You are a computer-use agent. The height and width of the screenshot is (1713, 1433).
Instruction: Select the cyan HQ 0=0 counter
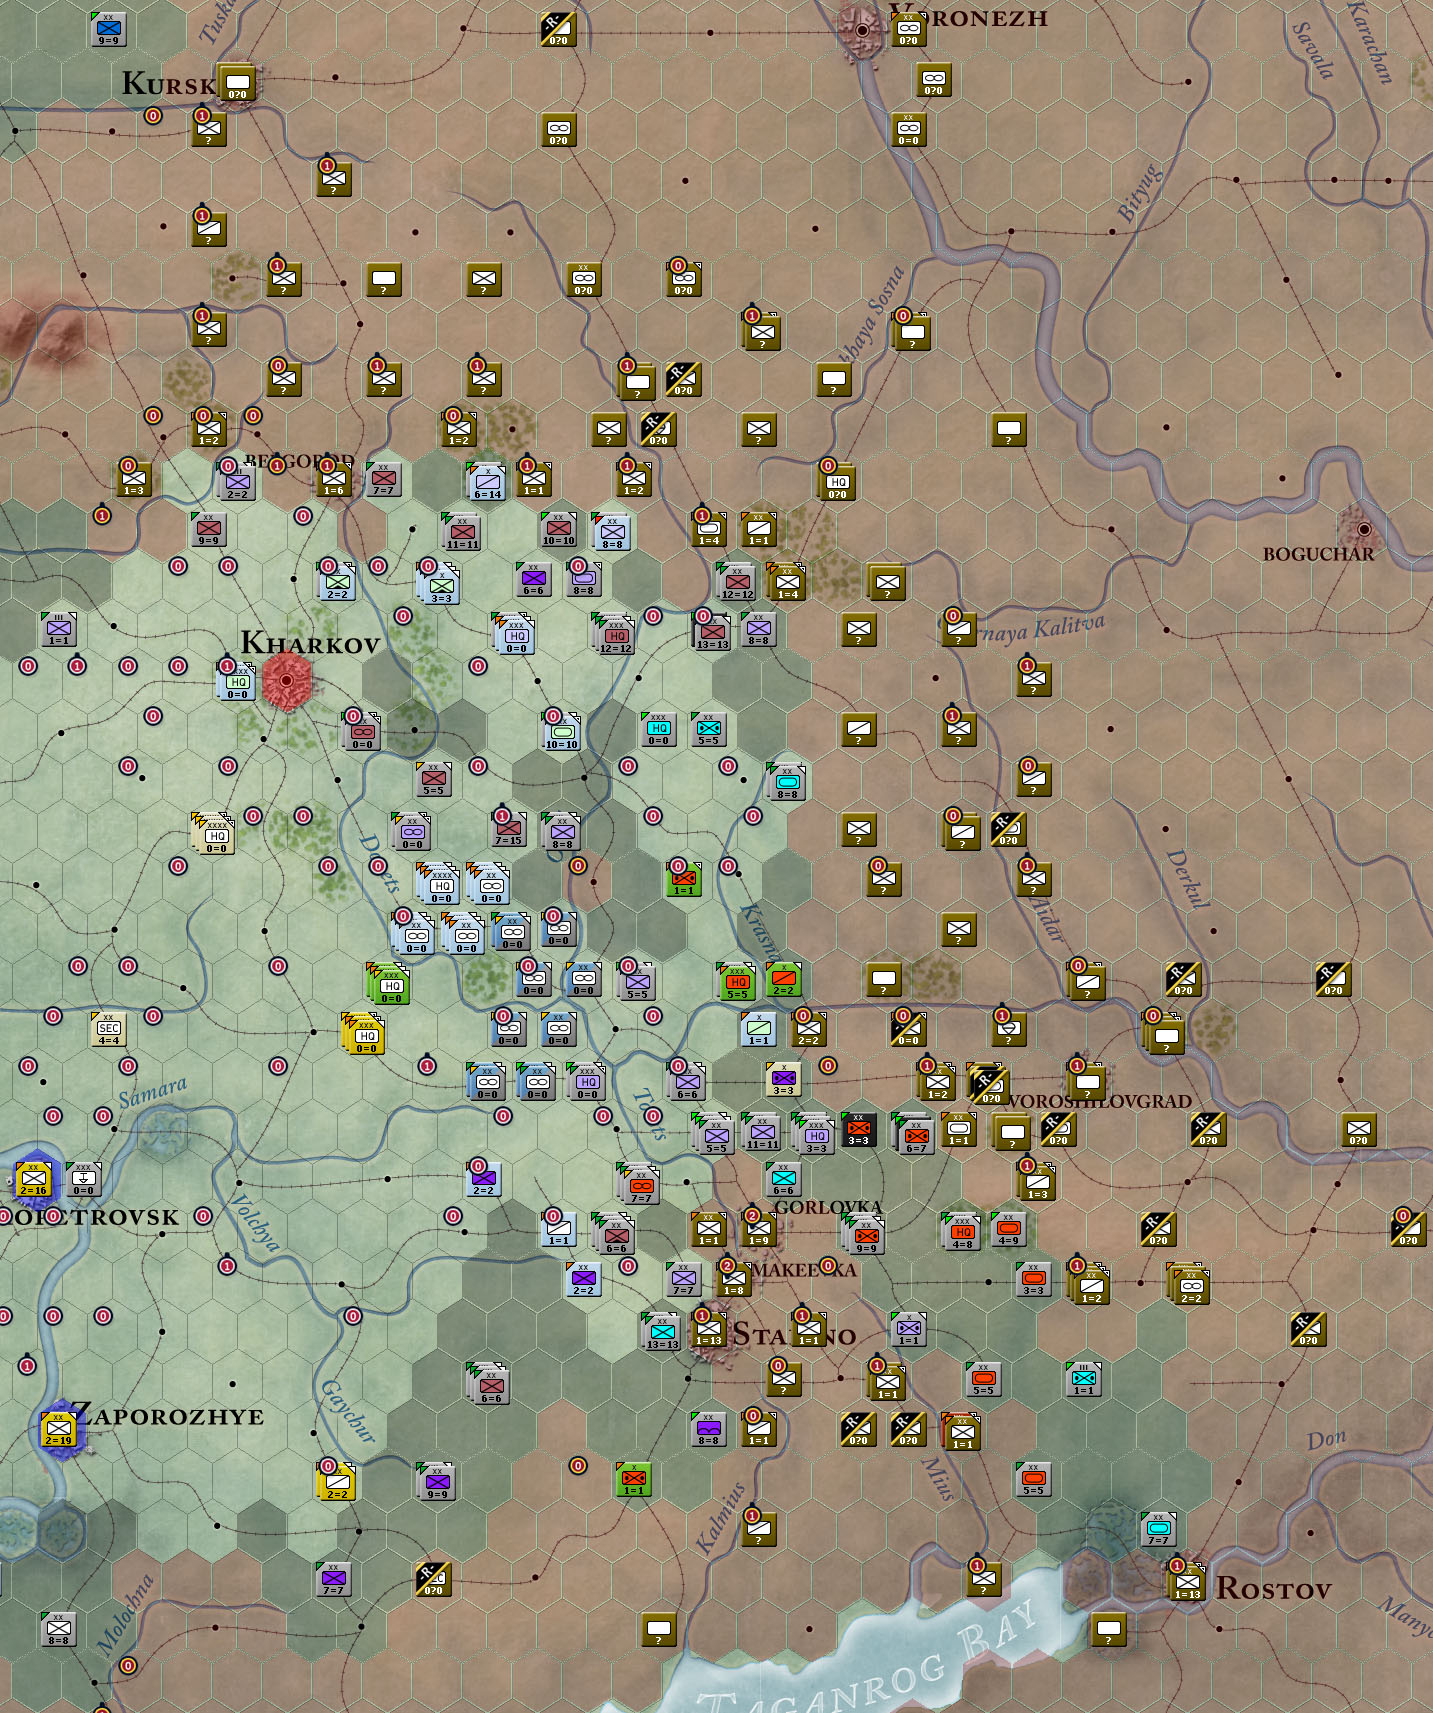[x=659, y=730]
